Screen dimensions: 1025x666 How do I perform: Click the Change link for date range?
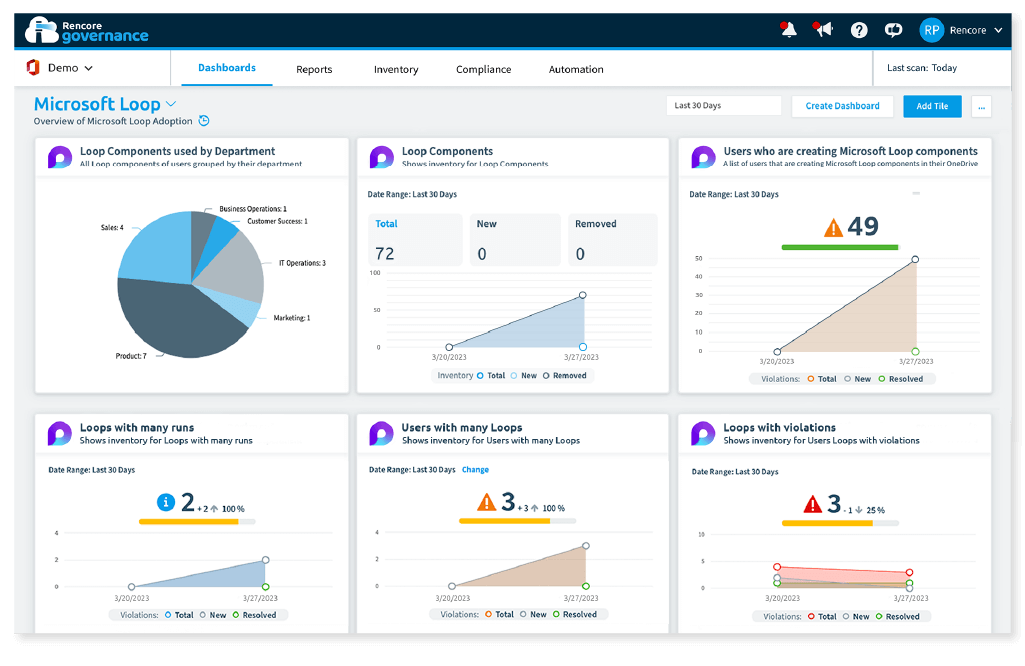tap(475, 470)
